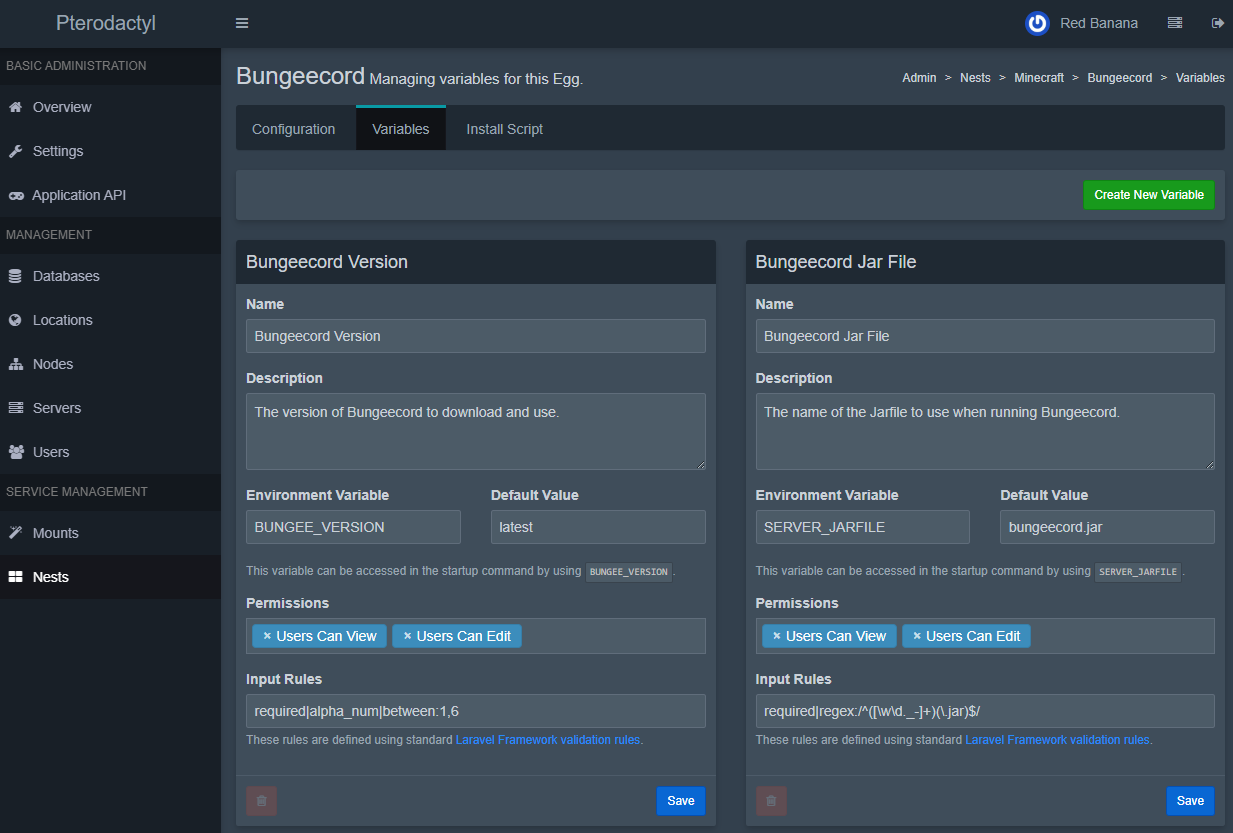Toggle the sidebar with the hamburger icon
The height and width of the screenshot is (833, 1233).
pyautogui.click(x=242, y=23)
